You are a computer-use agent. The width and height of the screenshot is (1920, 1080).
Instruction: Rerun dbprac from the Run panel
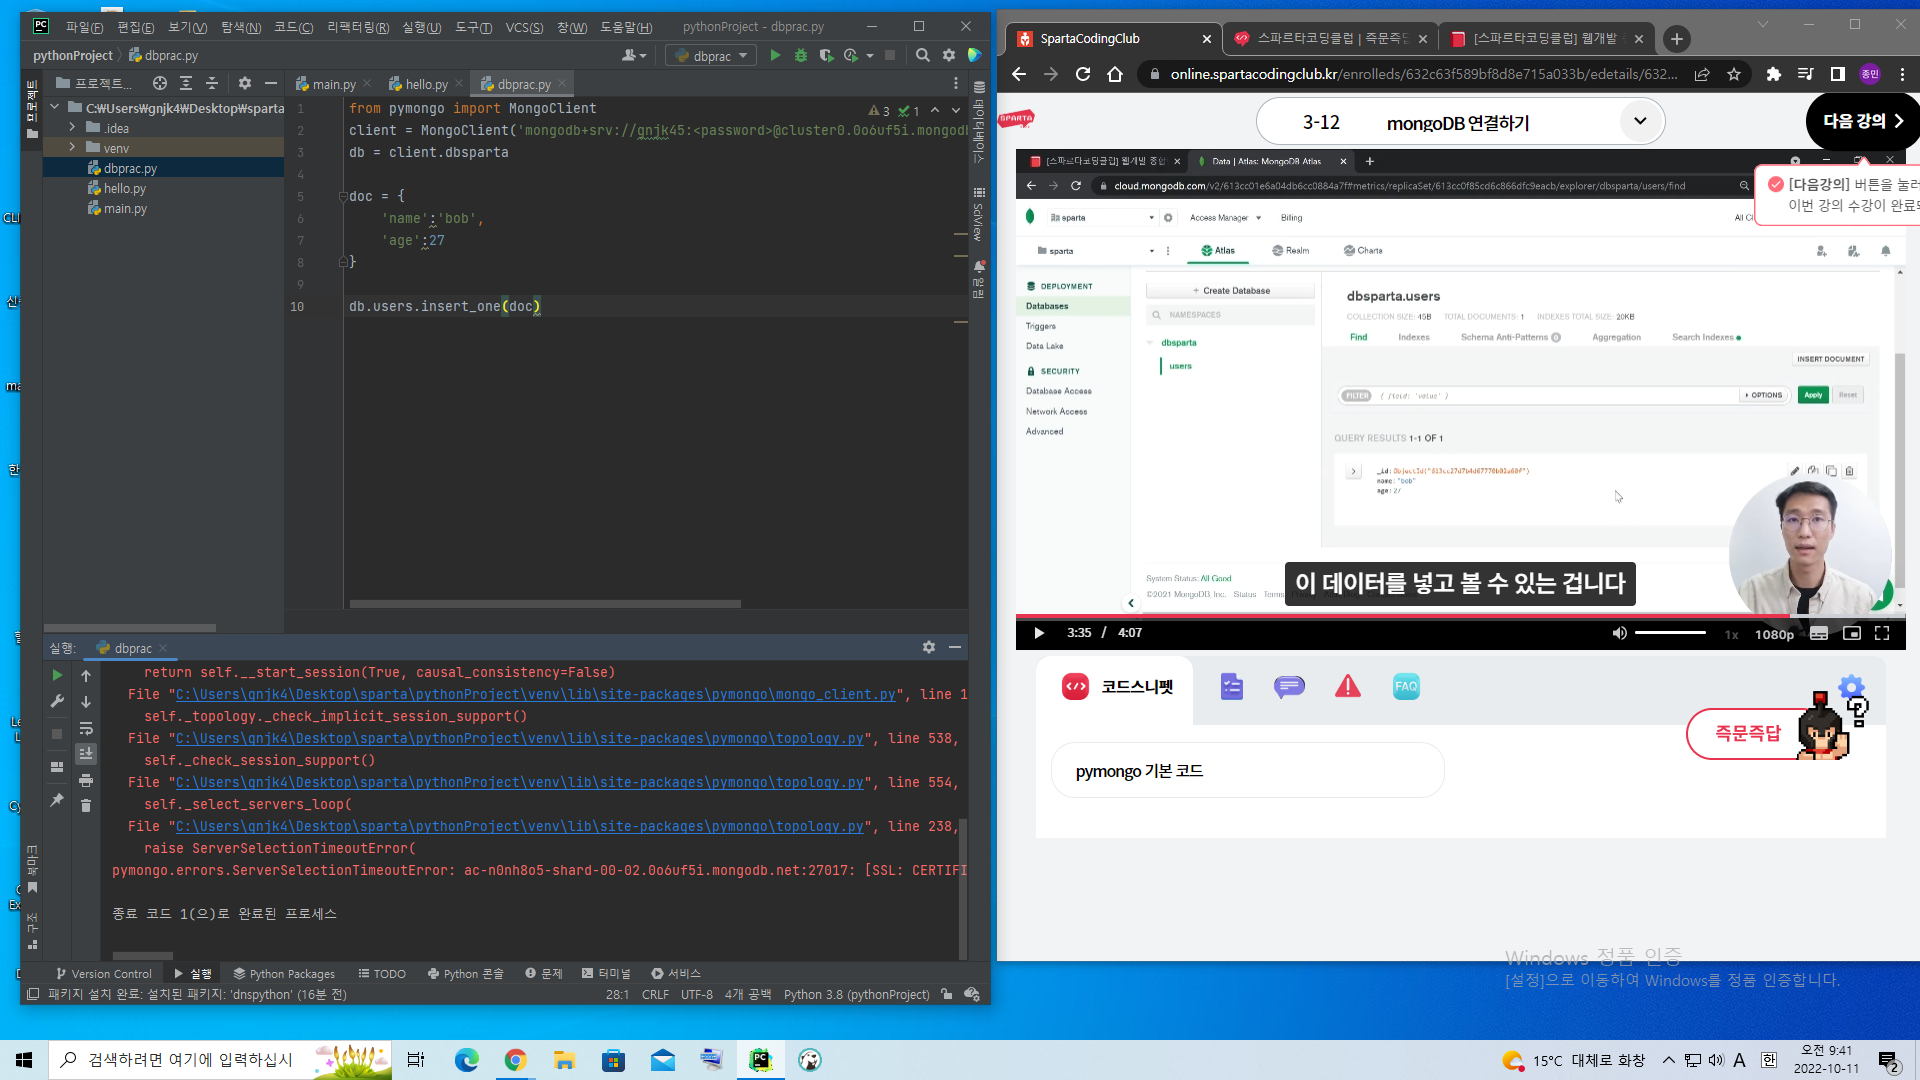(57, 675)
